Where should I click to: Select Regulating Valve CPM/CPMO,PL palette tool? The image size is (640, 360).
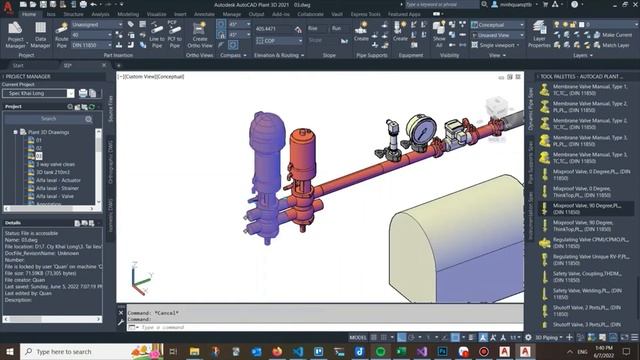click(586, 242)
